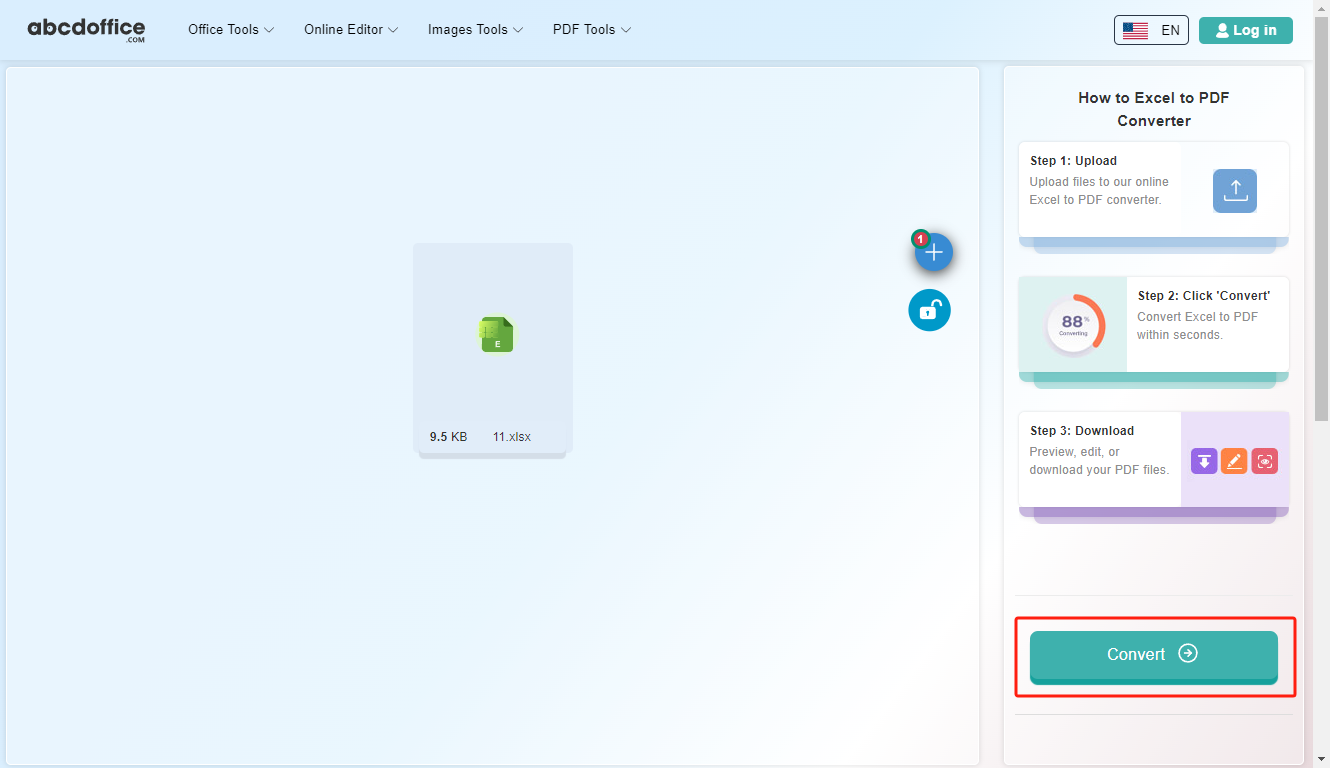The height and width of the screenshot is (768, 1330).
Task: Click the abcdoffice logo
Action: 86,30
